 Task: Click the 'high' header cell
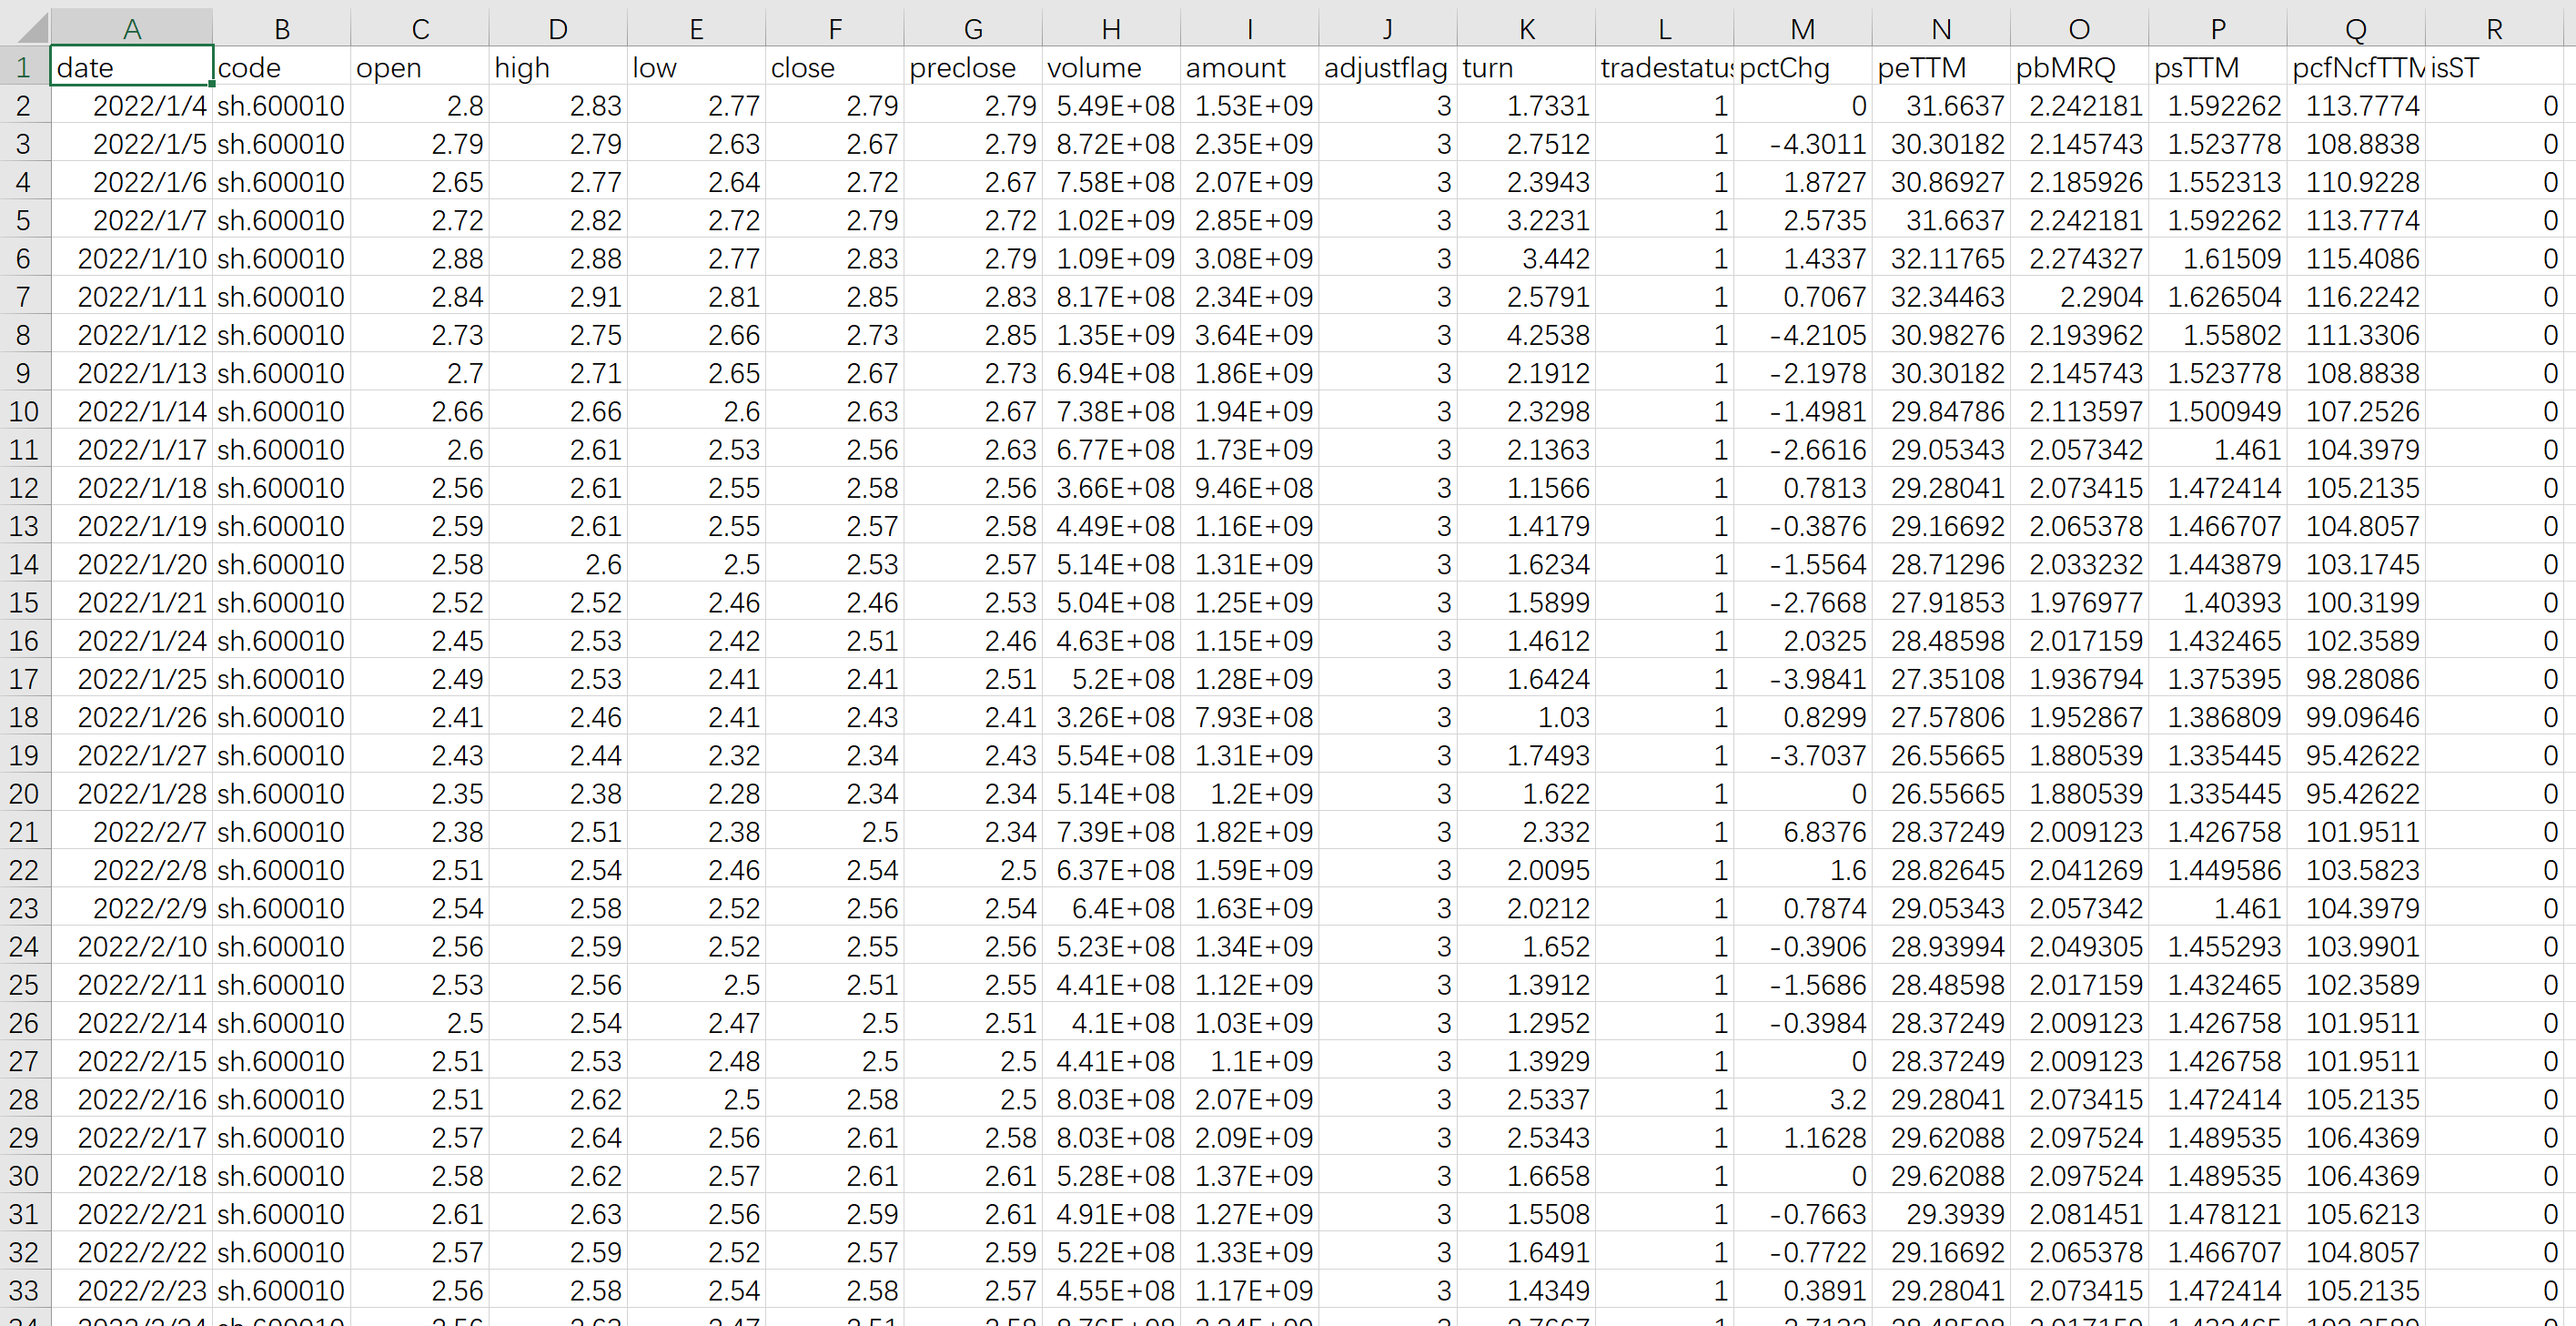(558, 67)
